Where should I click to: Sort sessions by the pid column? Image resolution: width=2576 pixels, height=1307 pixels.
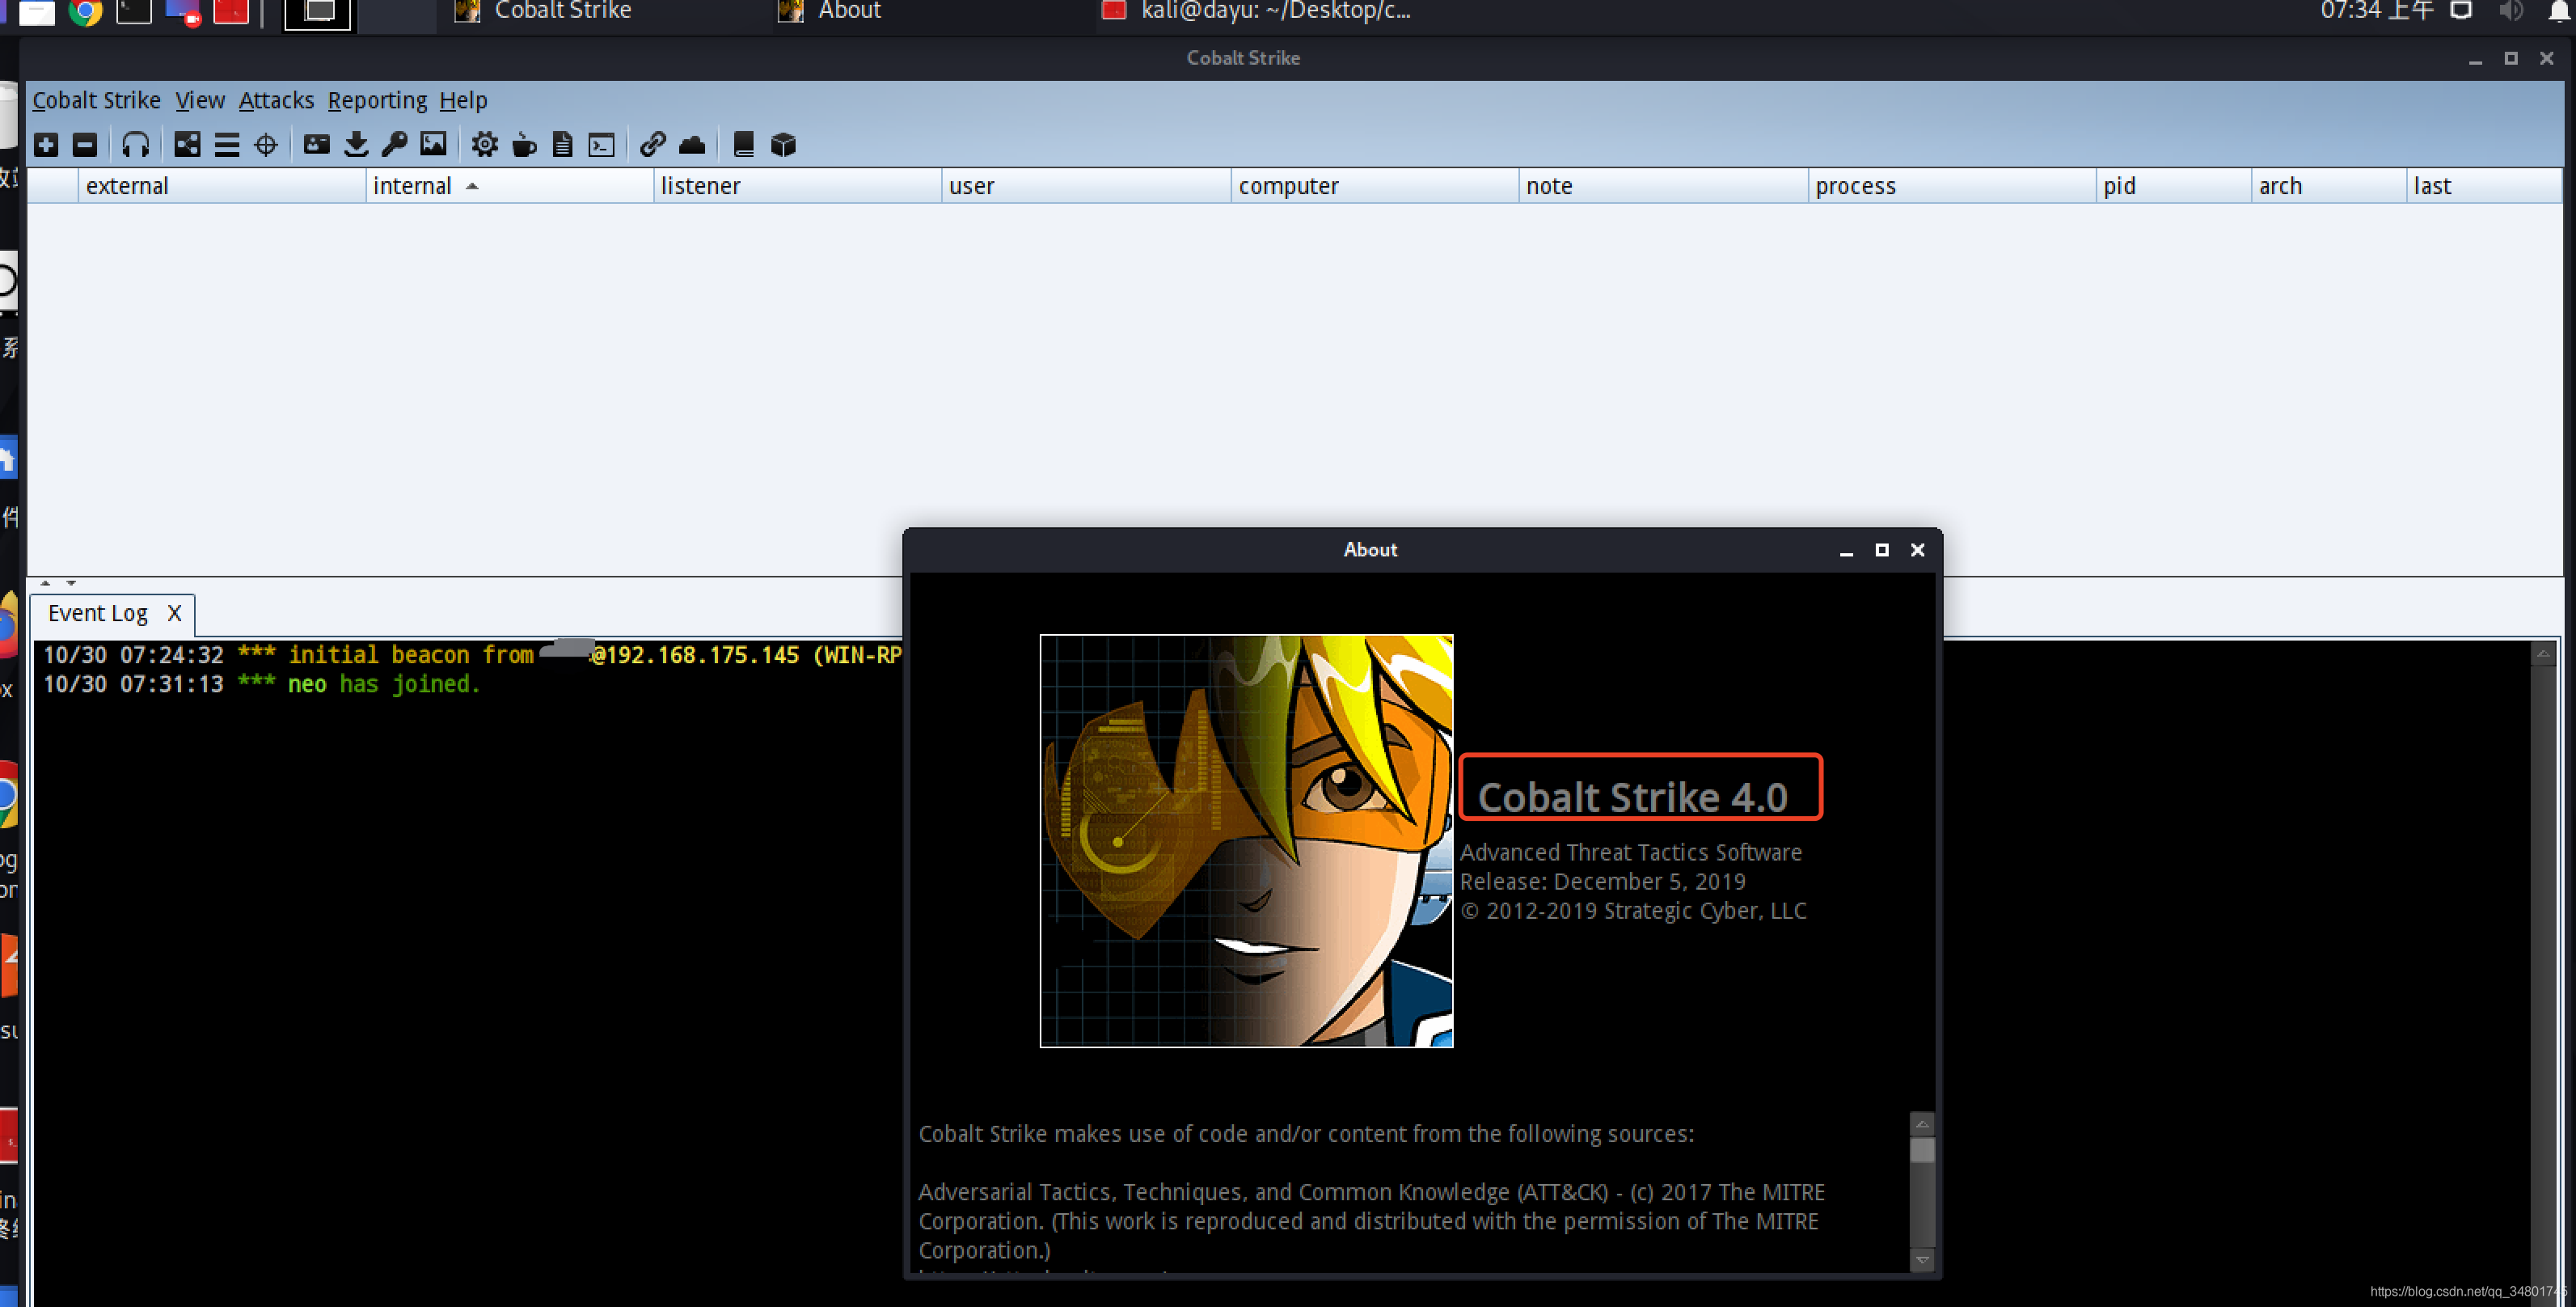click(x=2173, y=186)
